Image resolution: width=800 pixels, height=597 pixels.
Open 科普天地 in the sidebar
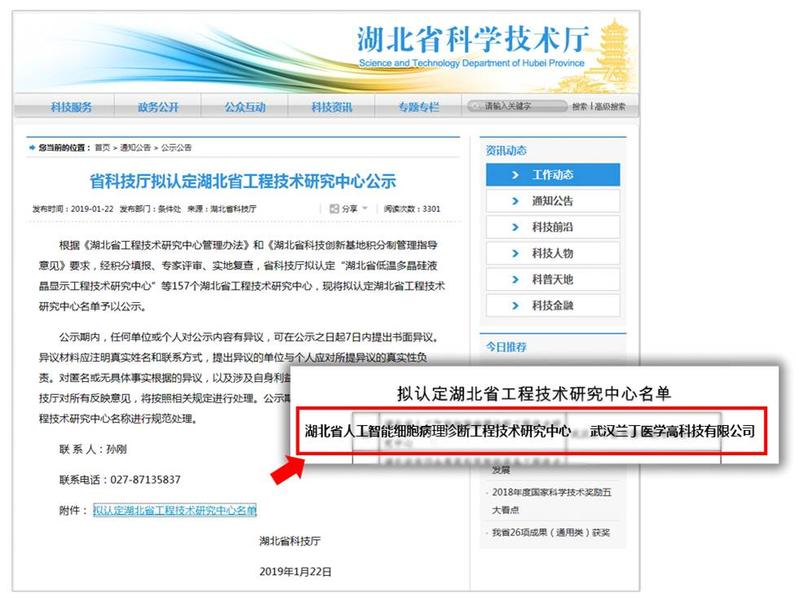(x=553, y=279)
